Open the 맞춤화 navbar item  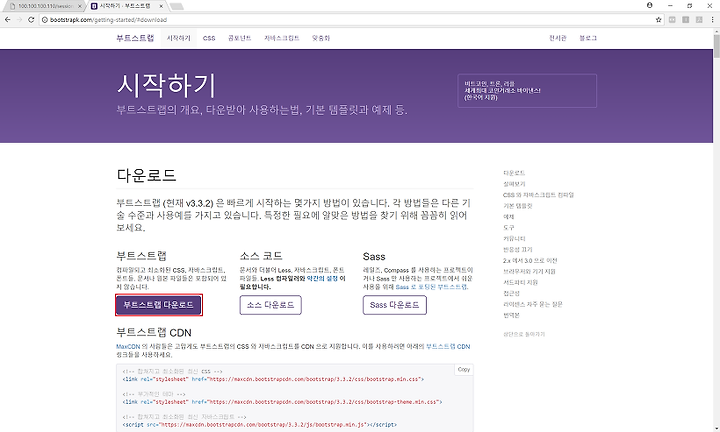click(321, 38)
